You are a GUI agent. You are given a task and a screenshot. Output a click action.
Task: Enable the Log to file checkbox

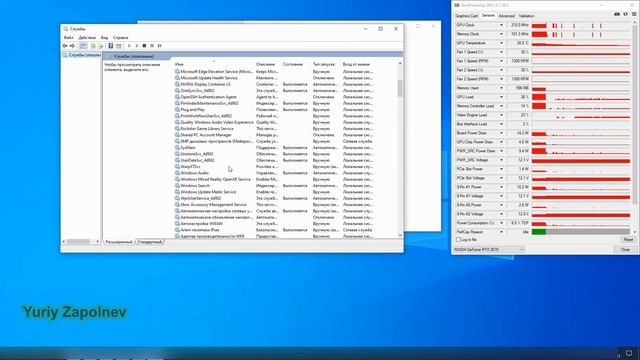click(x=458, y=240)
